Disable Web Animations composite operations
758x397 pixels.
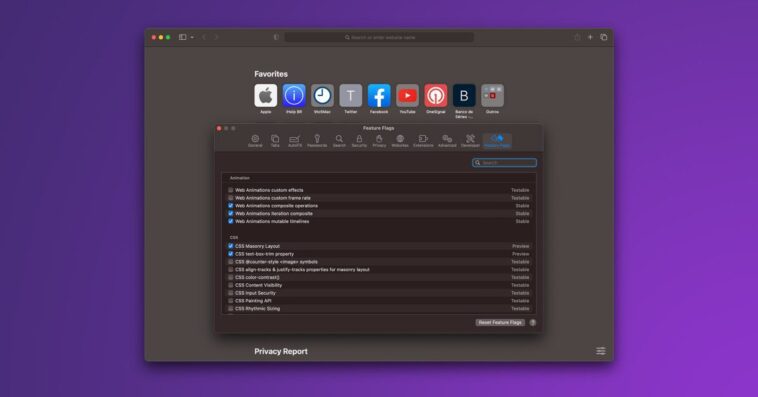pos(231,206)
